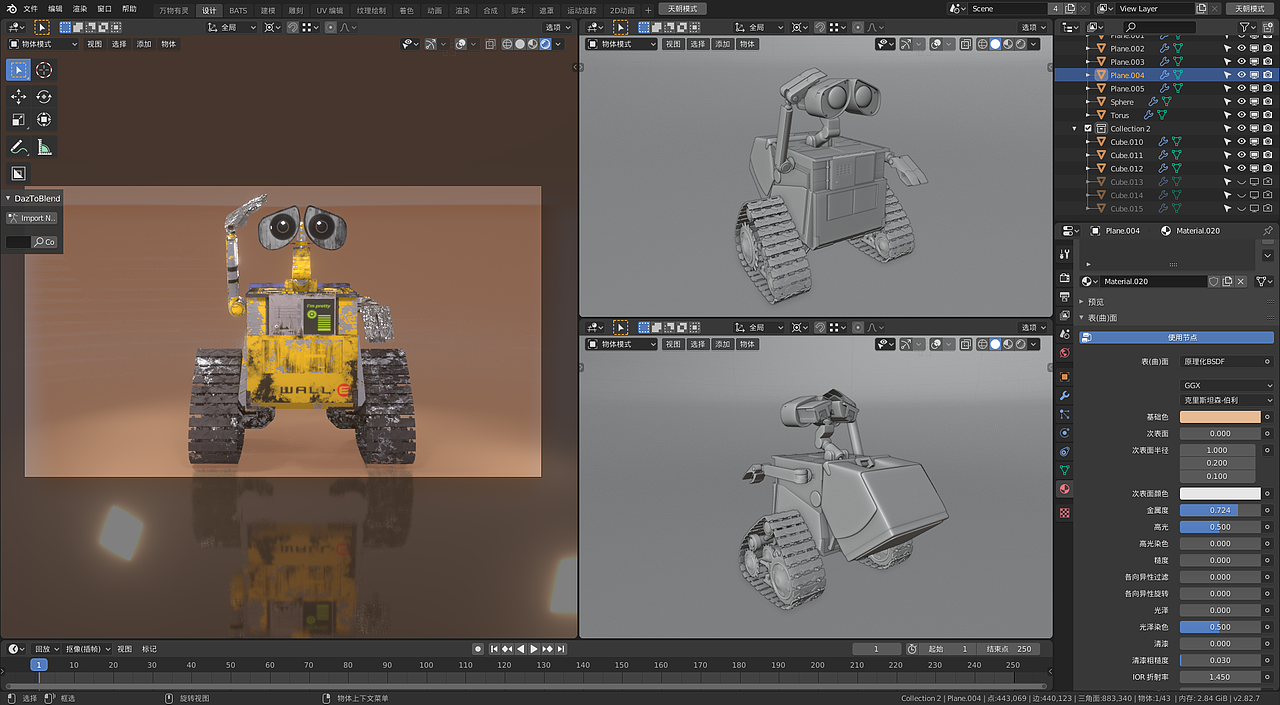The height and width of the screenshot is (705, 1280).
Task: Switch to the 建模 workspace tab
Action: [x=267, y=10]
